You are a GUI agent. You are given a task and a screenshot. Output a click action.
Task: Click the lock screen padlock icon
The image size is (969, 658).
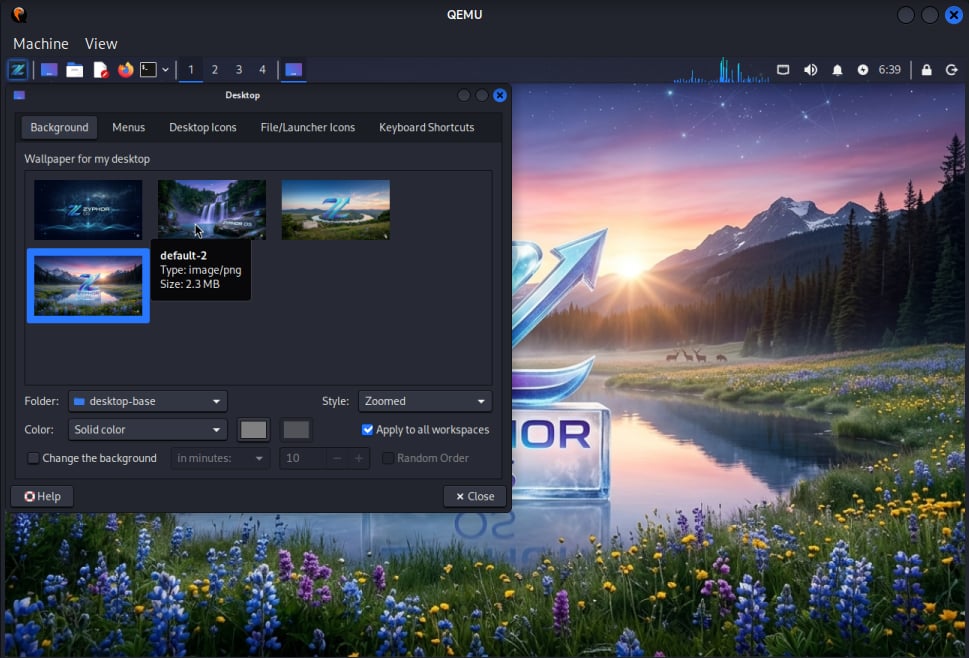tap(926, 70)
